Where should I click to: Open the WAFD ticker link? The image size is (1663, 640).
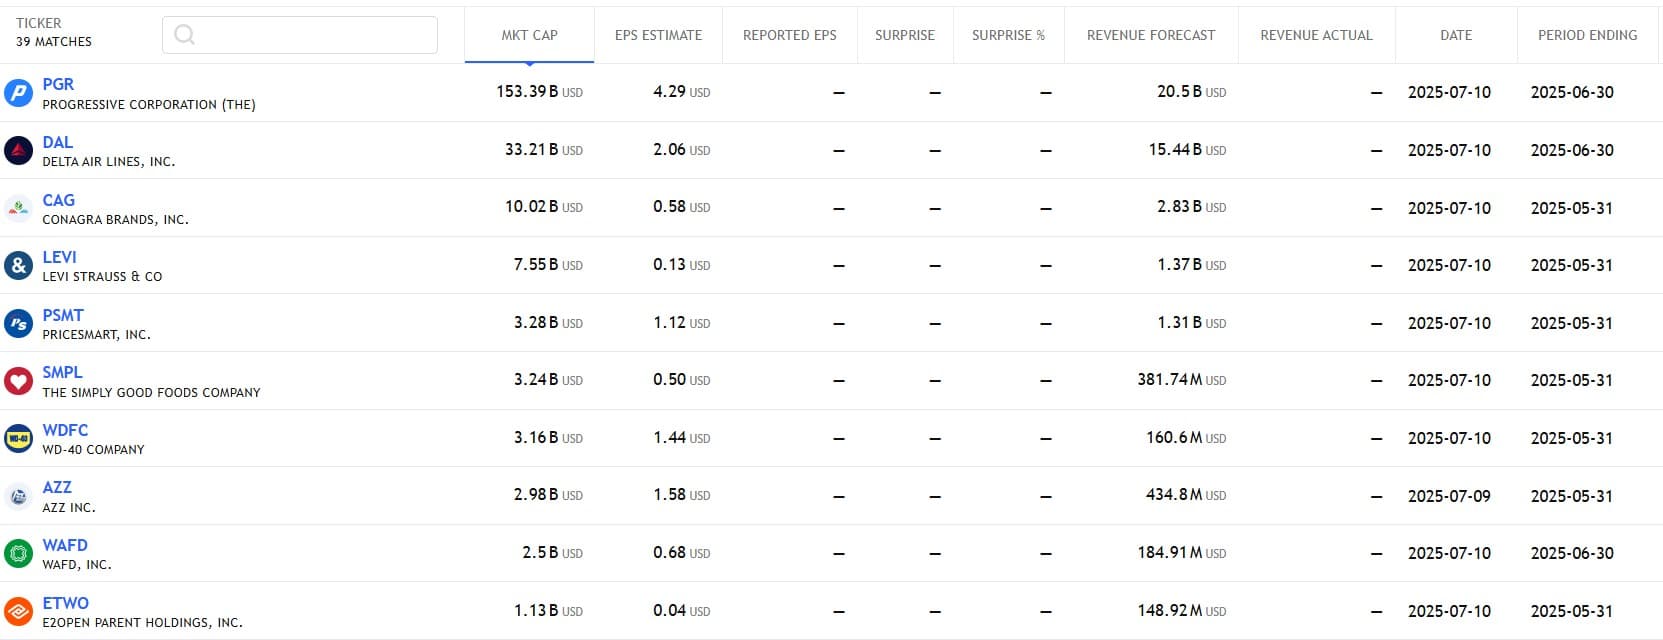(65, 545)
